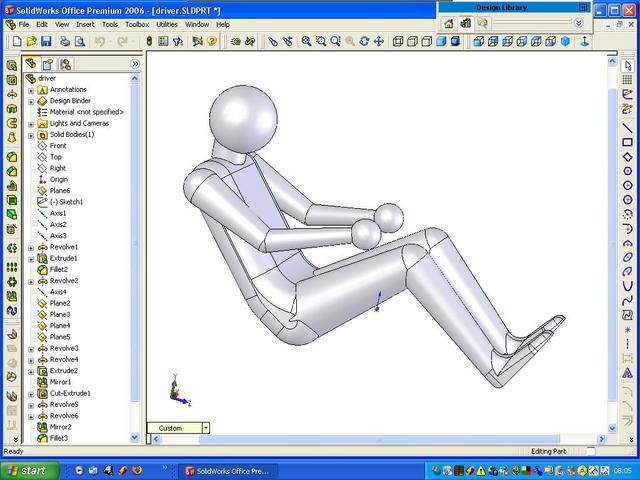Click the Windows Start button

pyautogui.click(x=25, y=470)
